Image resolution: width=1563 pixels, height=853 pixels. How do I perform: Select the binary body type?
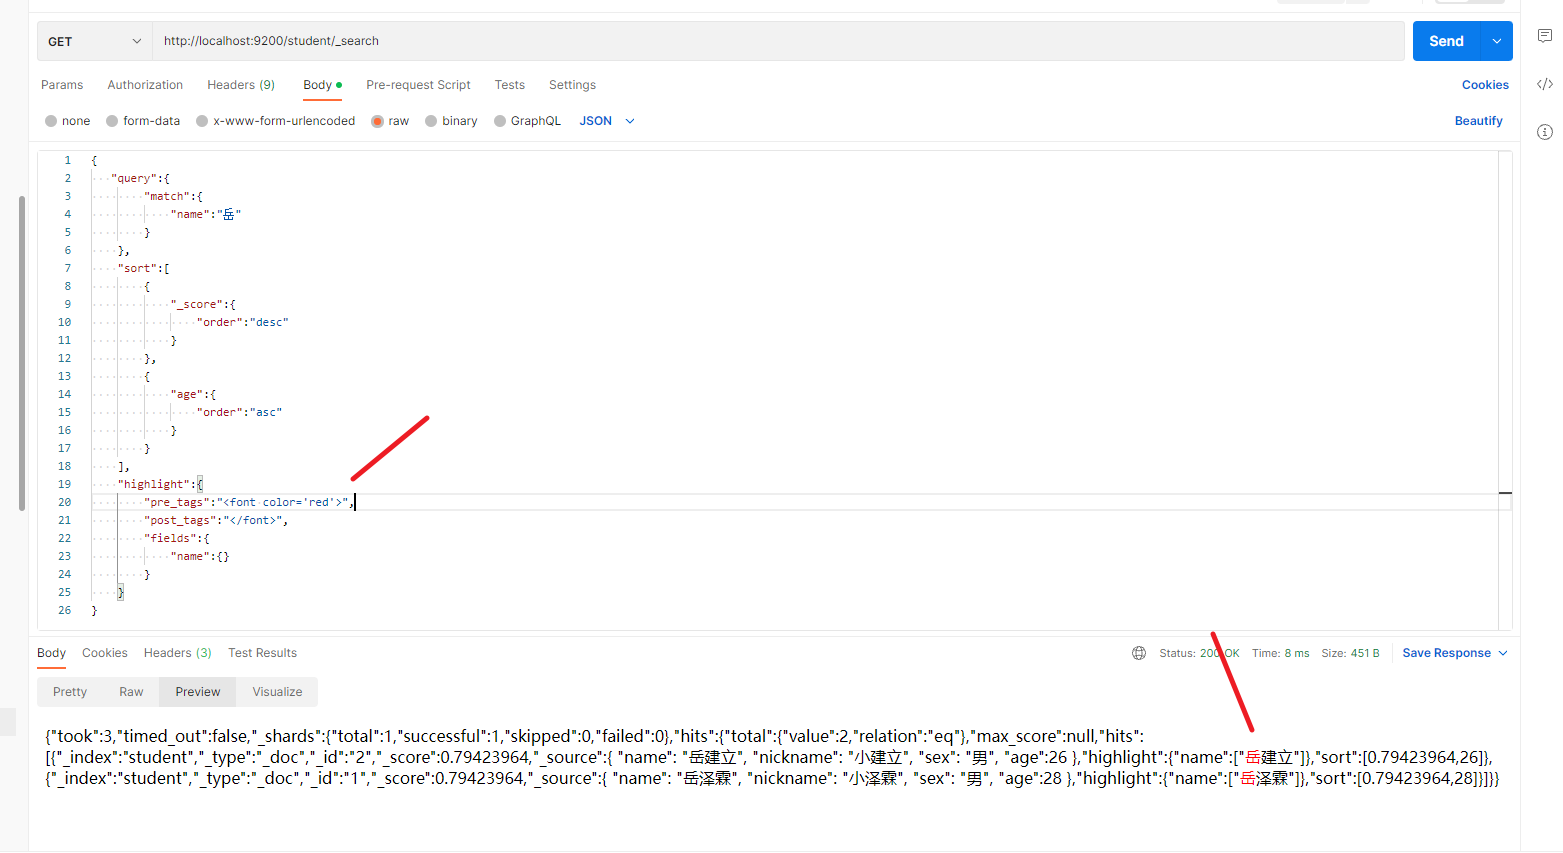(451, 121)
